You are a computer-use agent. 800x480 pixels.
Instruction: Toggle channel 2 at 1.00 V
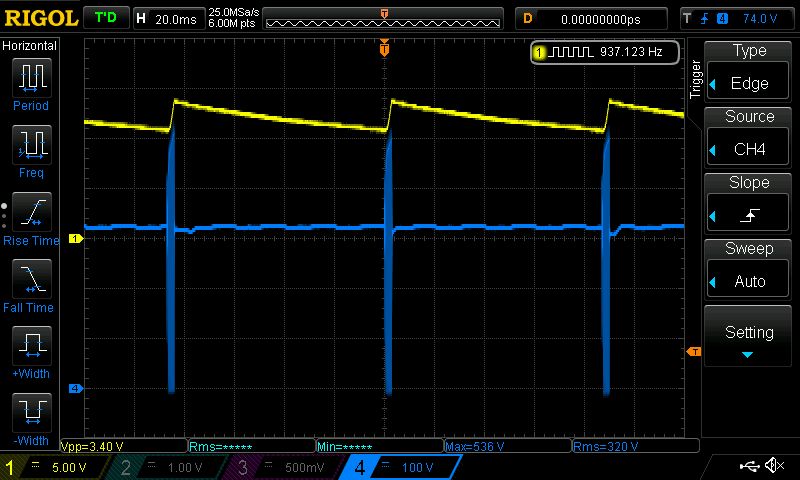pos(168,467)
